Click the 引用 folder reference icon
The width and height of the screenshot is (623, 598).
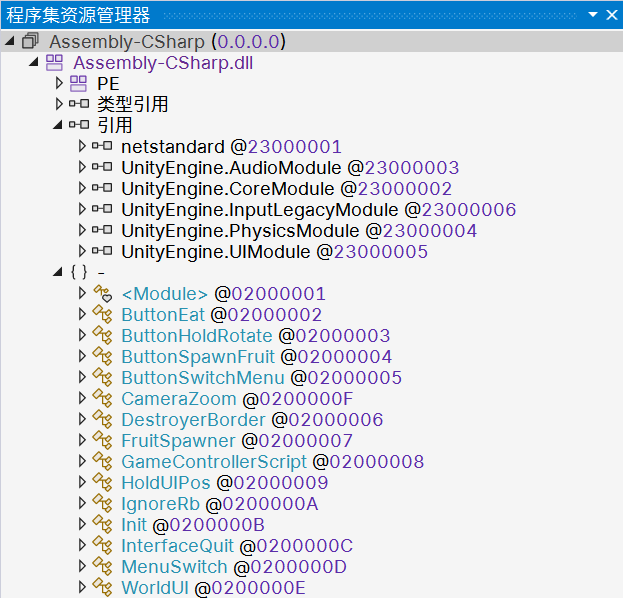[x=79, y=124]
